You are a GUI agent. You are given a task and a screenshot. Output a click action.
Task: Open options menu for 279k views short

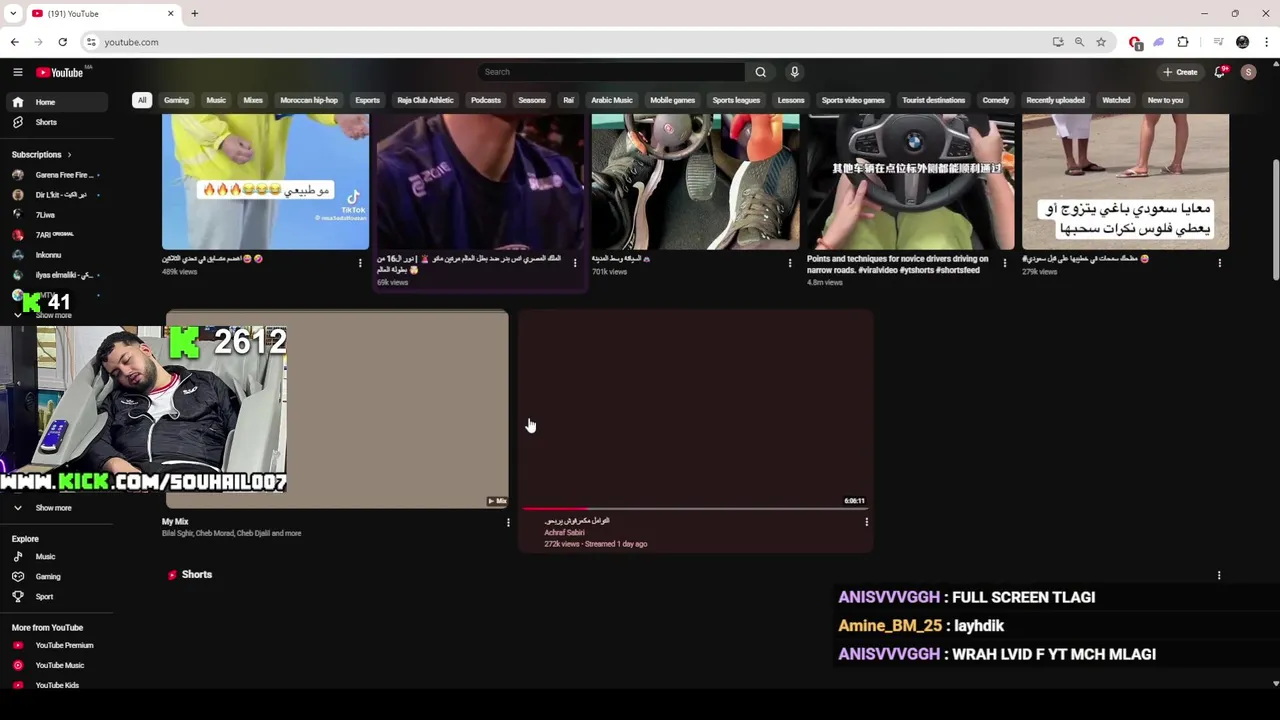tap(1219, 263)
